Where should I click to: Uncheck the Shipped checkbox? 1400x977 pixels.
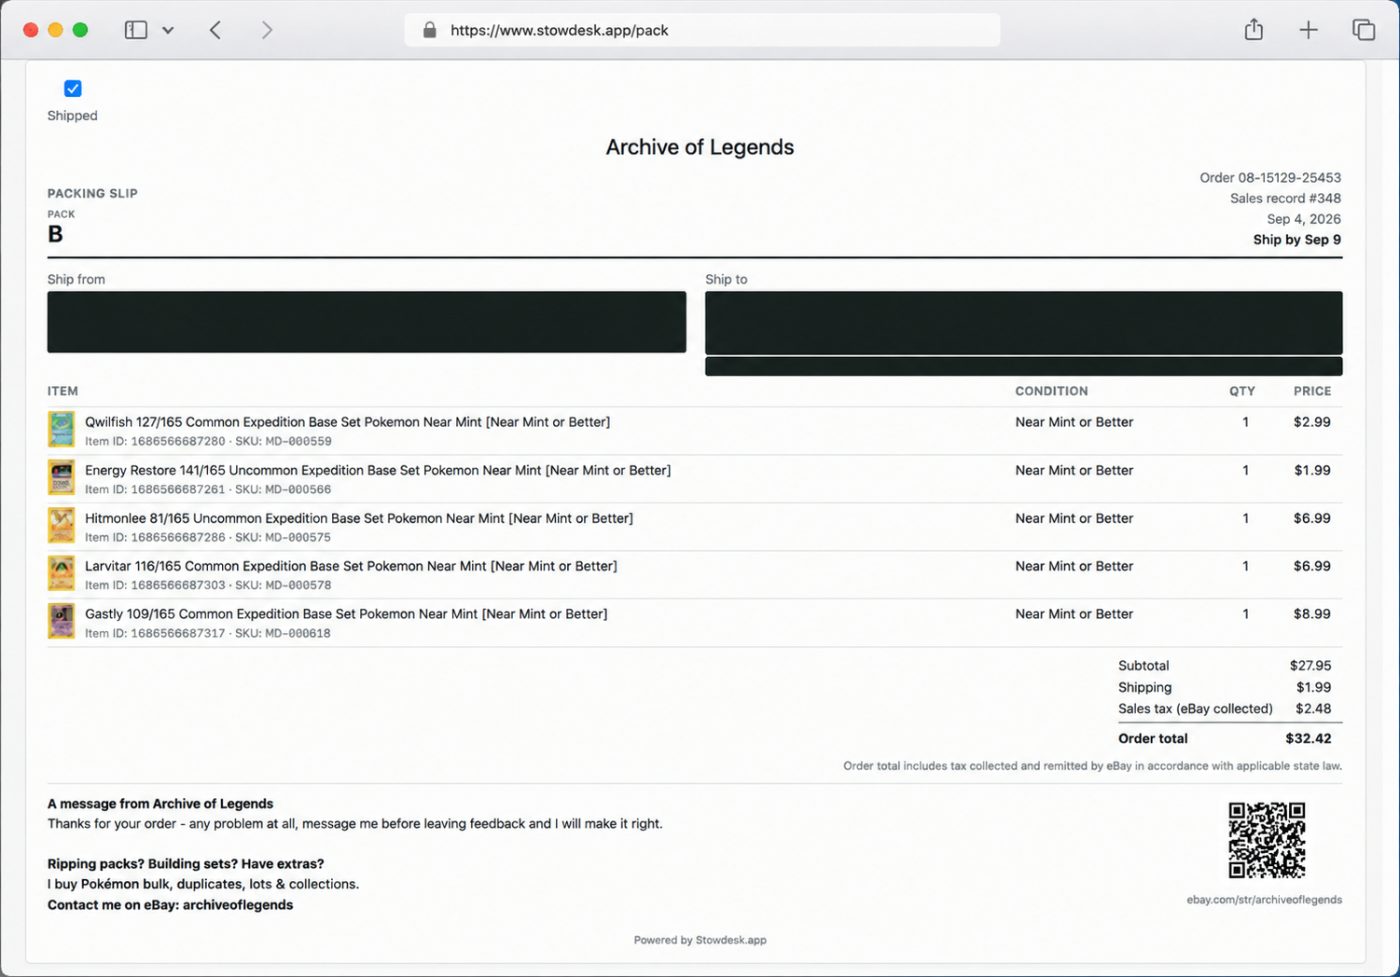tap(73, 89)
